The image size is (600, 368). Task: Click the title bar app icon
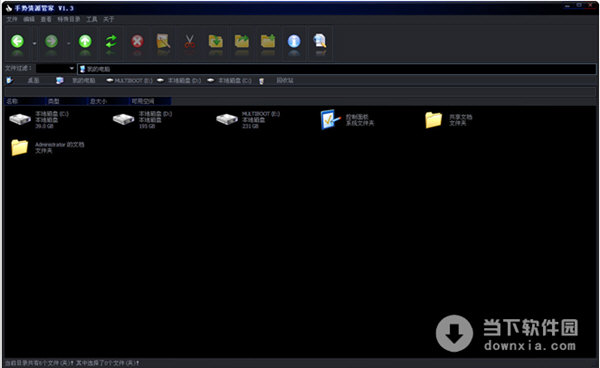point(9,8)
